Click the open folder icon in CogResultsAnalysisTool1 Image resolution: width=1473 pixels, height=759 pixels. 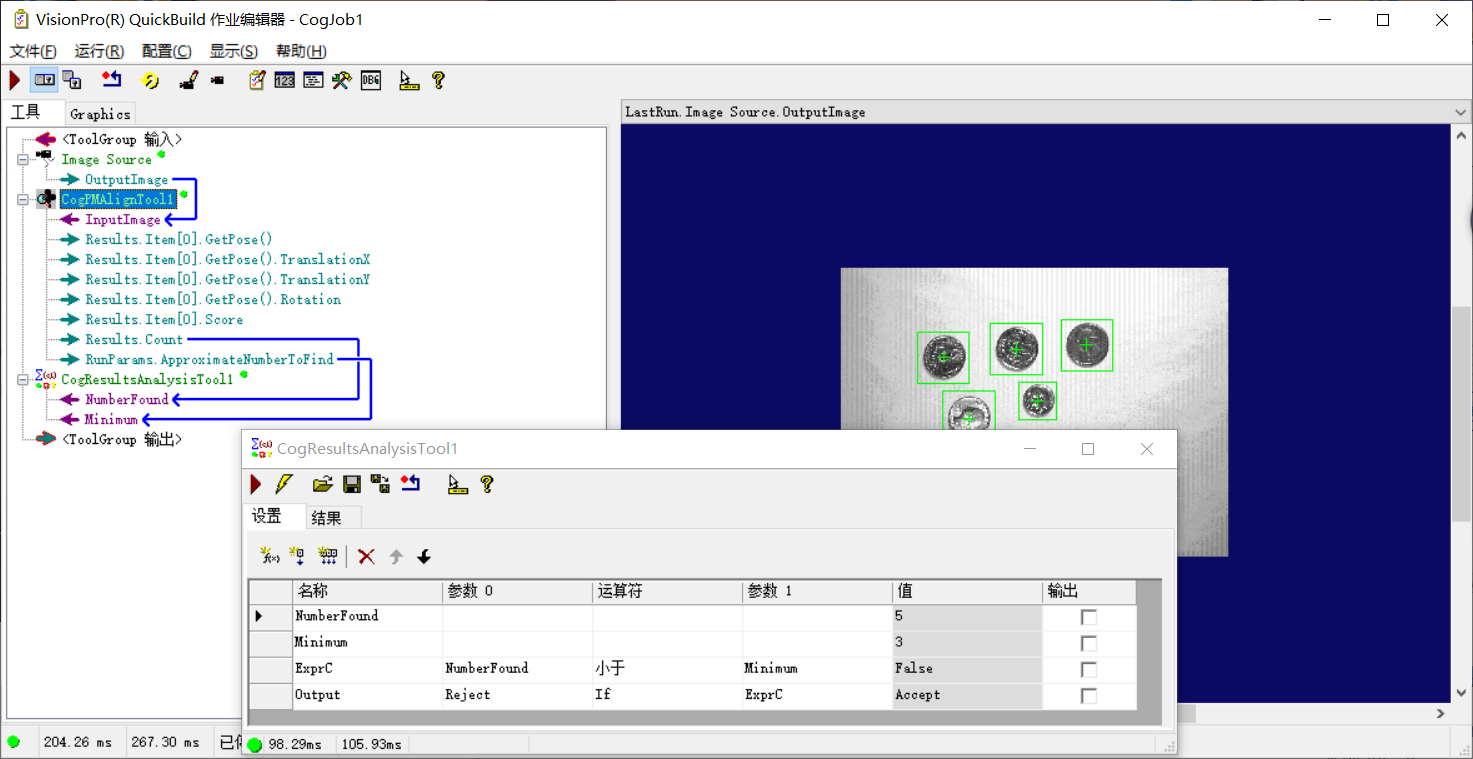(322, 485)
